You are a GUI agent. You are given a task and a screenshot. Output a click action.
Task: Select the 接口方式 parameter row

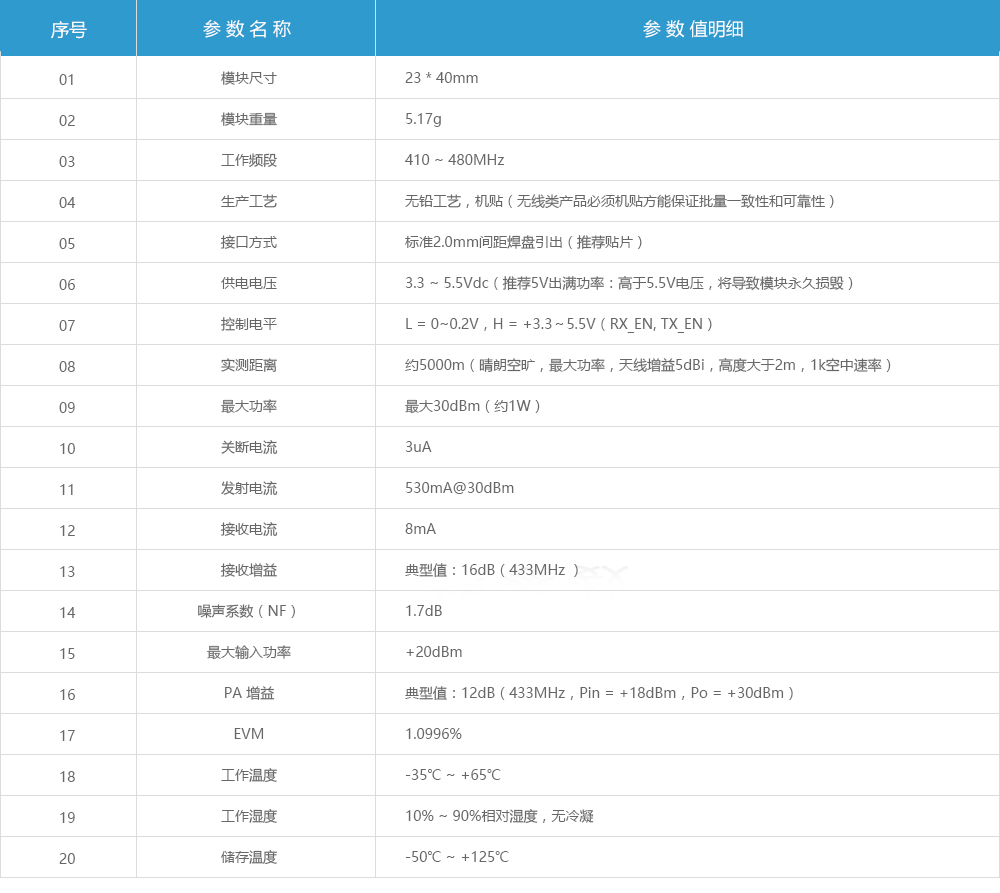click(x=255, y=242)
